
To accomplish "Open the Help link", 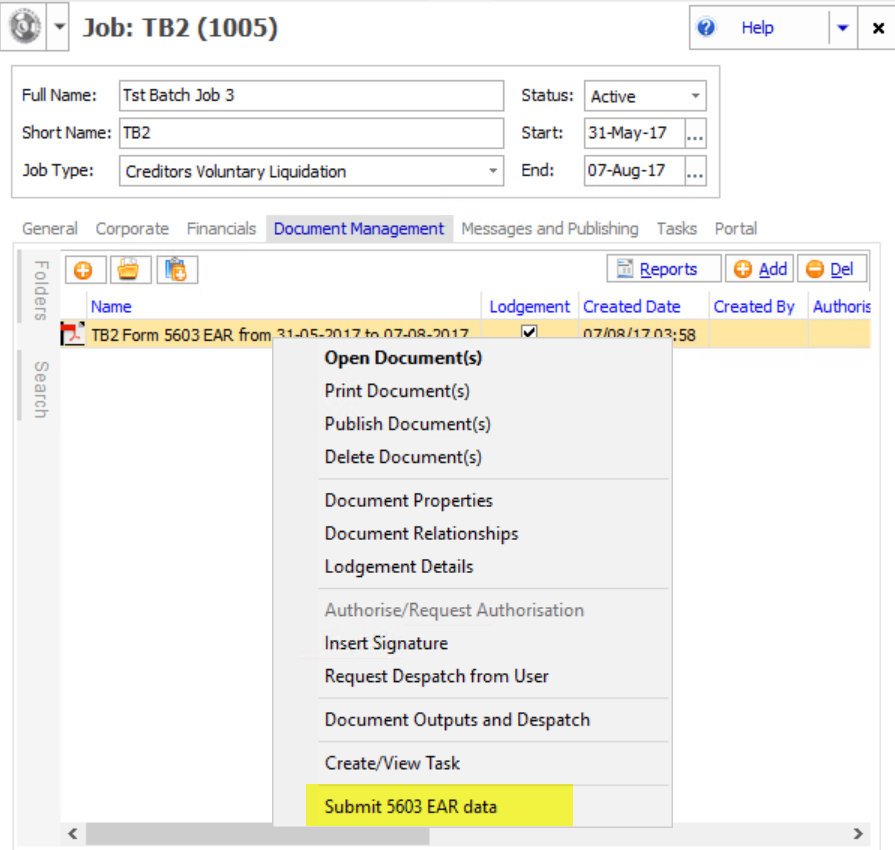I will tap(757, 27).
